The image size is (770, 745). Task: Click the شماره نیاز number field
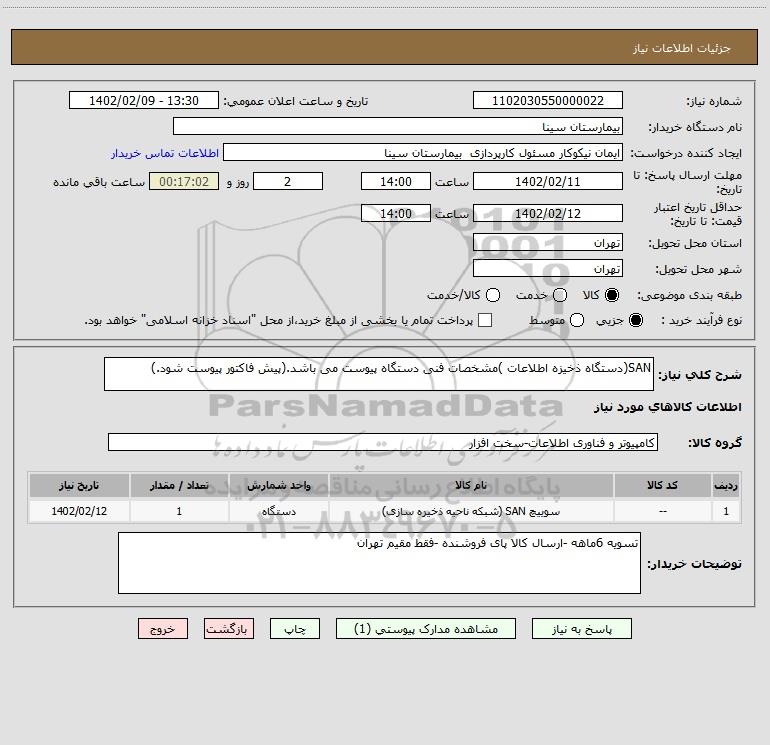coord(548,100)
